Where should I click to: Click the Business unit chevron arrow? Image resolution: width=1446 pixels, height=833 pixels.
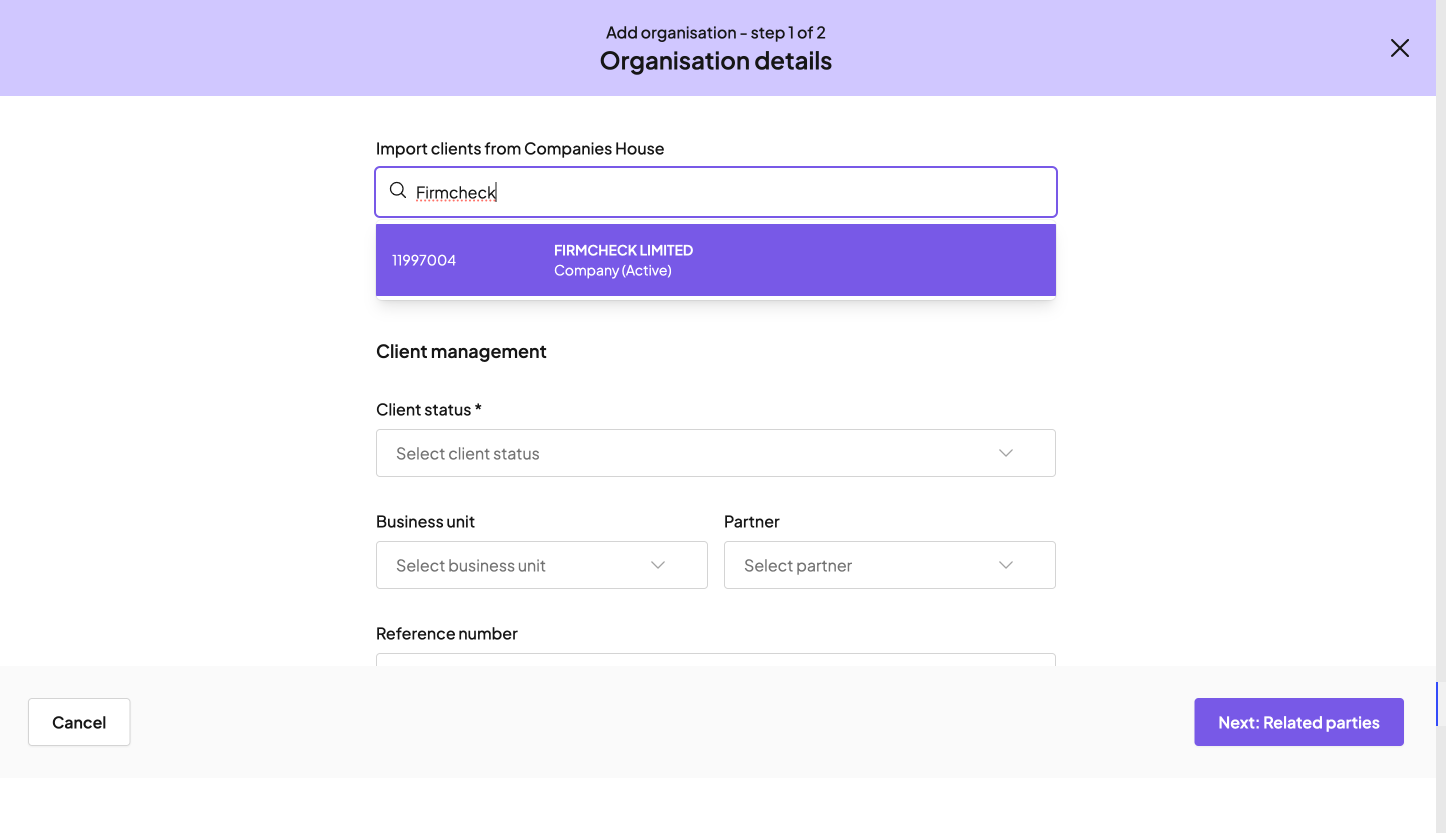[657, 565]
